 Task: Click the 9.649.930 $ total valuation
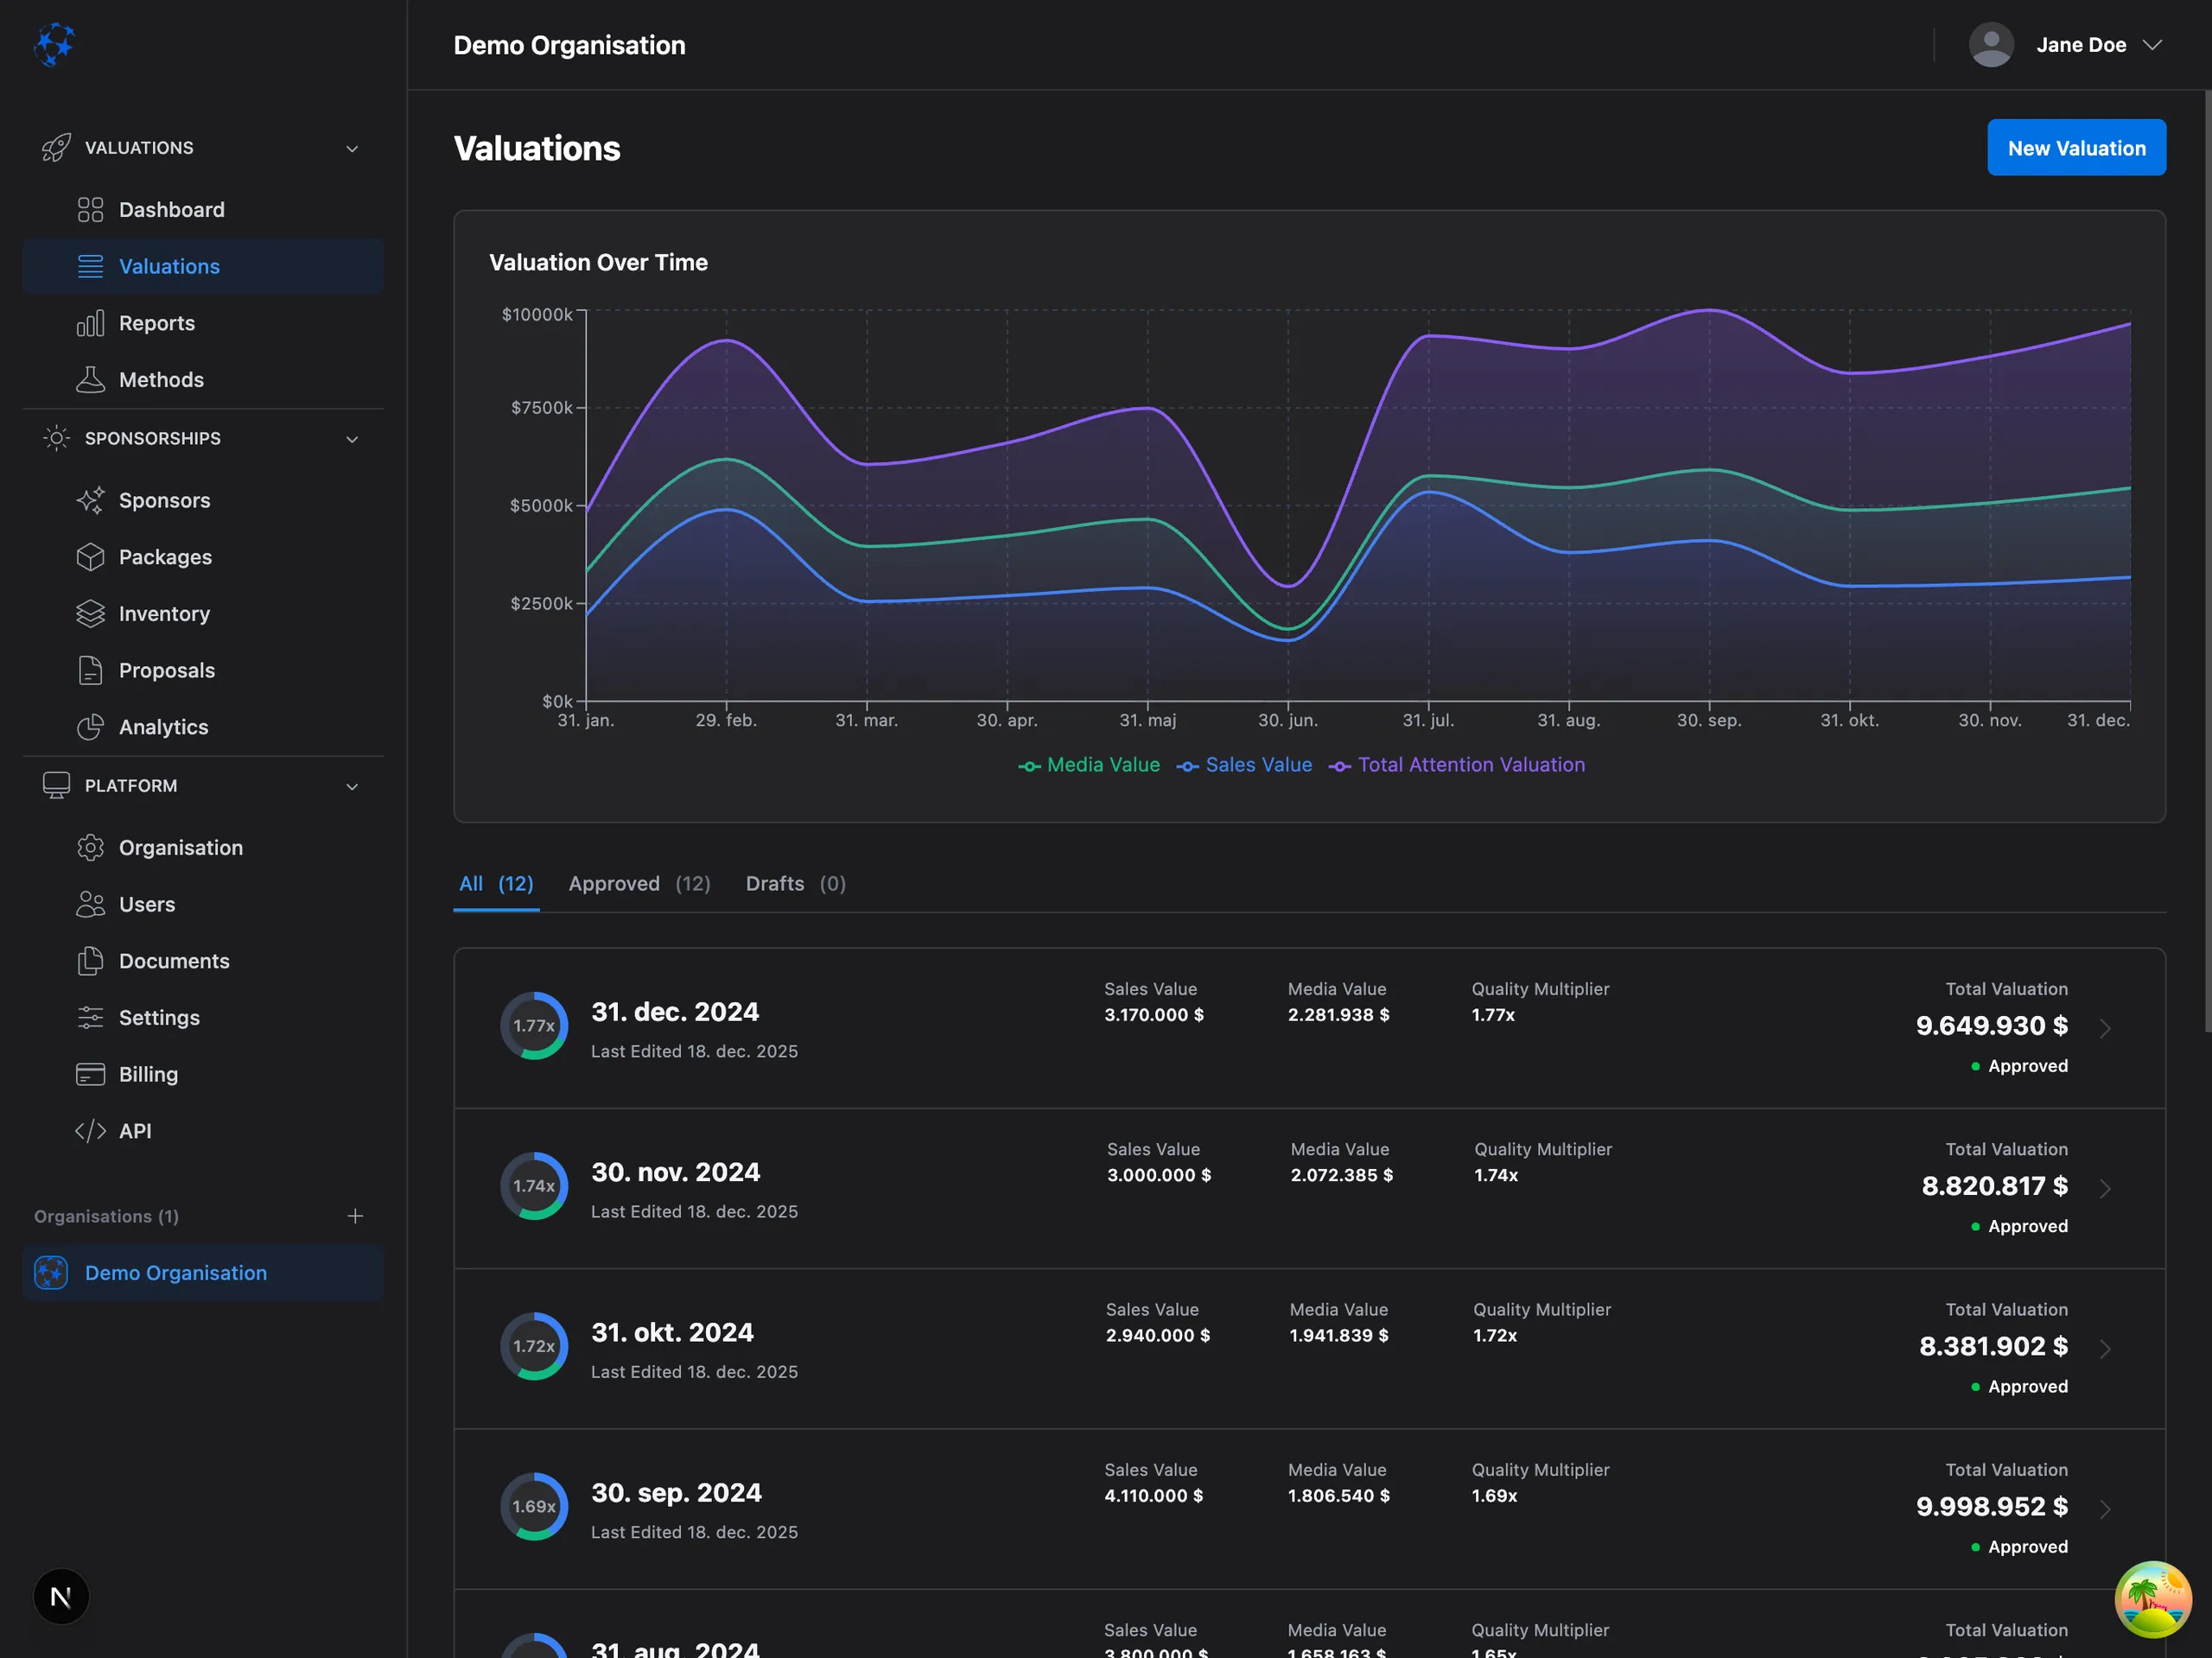tap(1991, 1026)
